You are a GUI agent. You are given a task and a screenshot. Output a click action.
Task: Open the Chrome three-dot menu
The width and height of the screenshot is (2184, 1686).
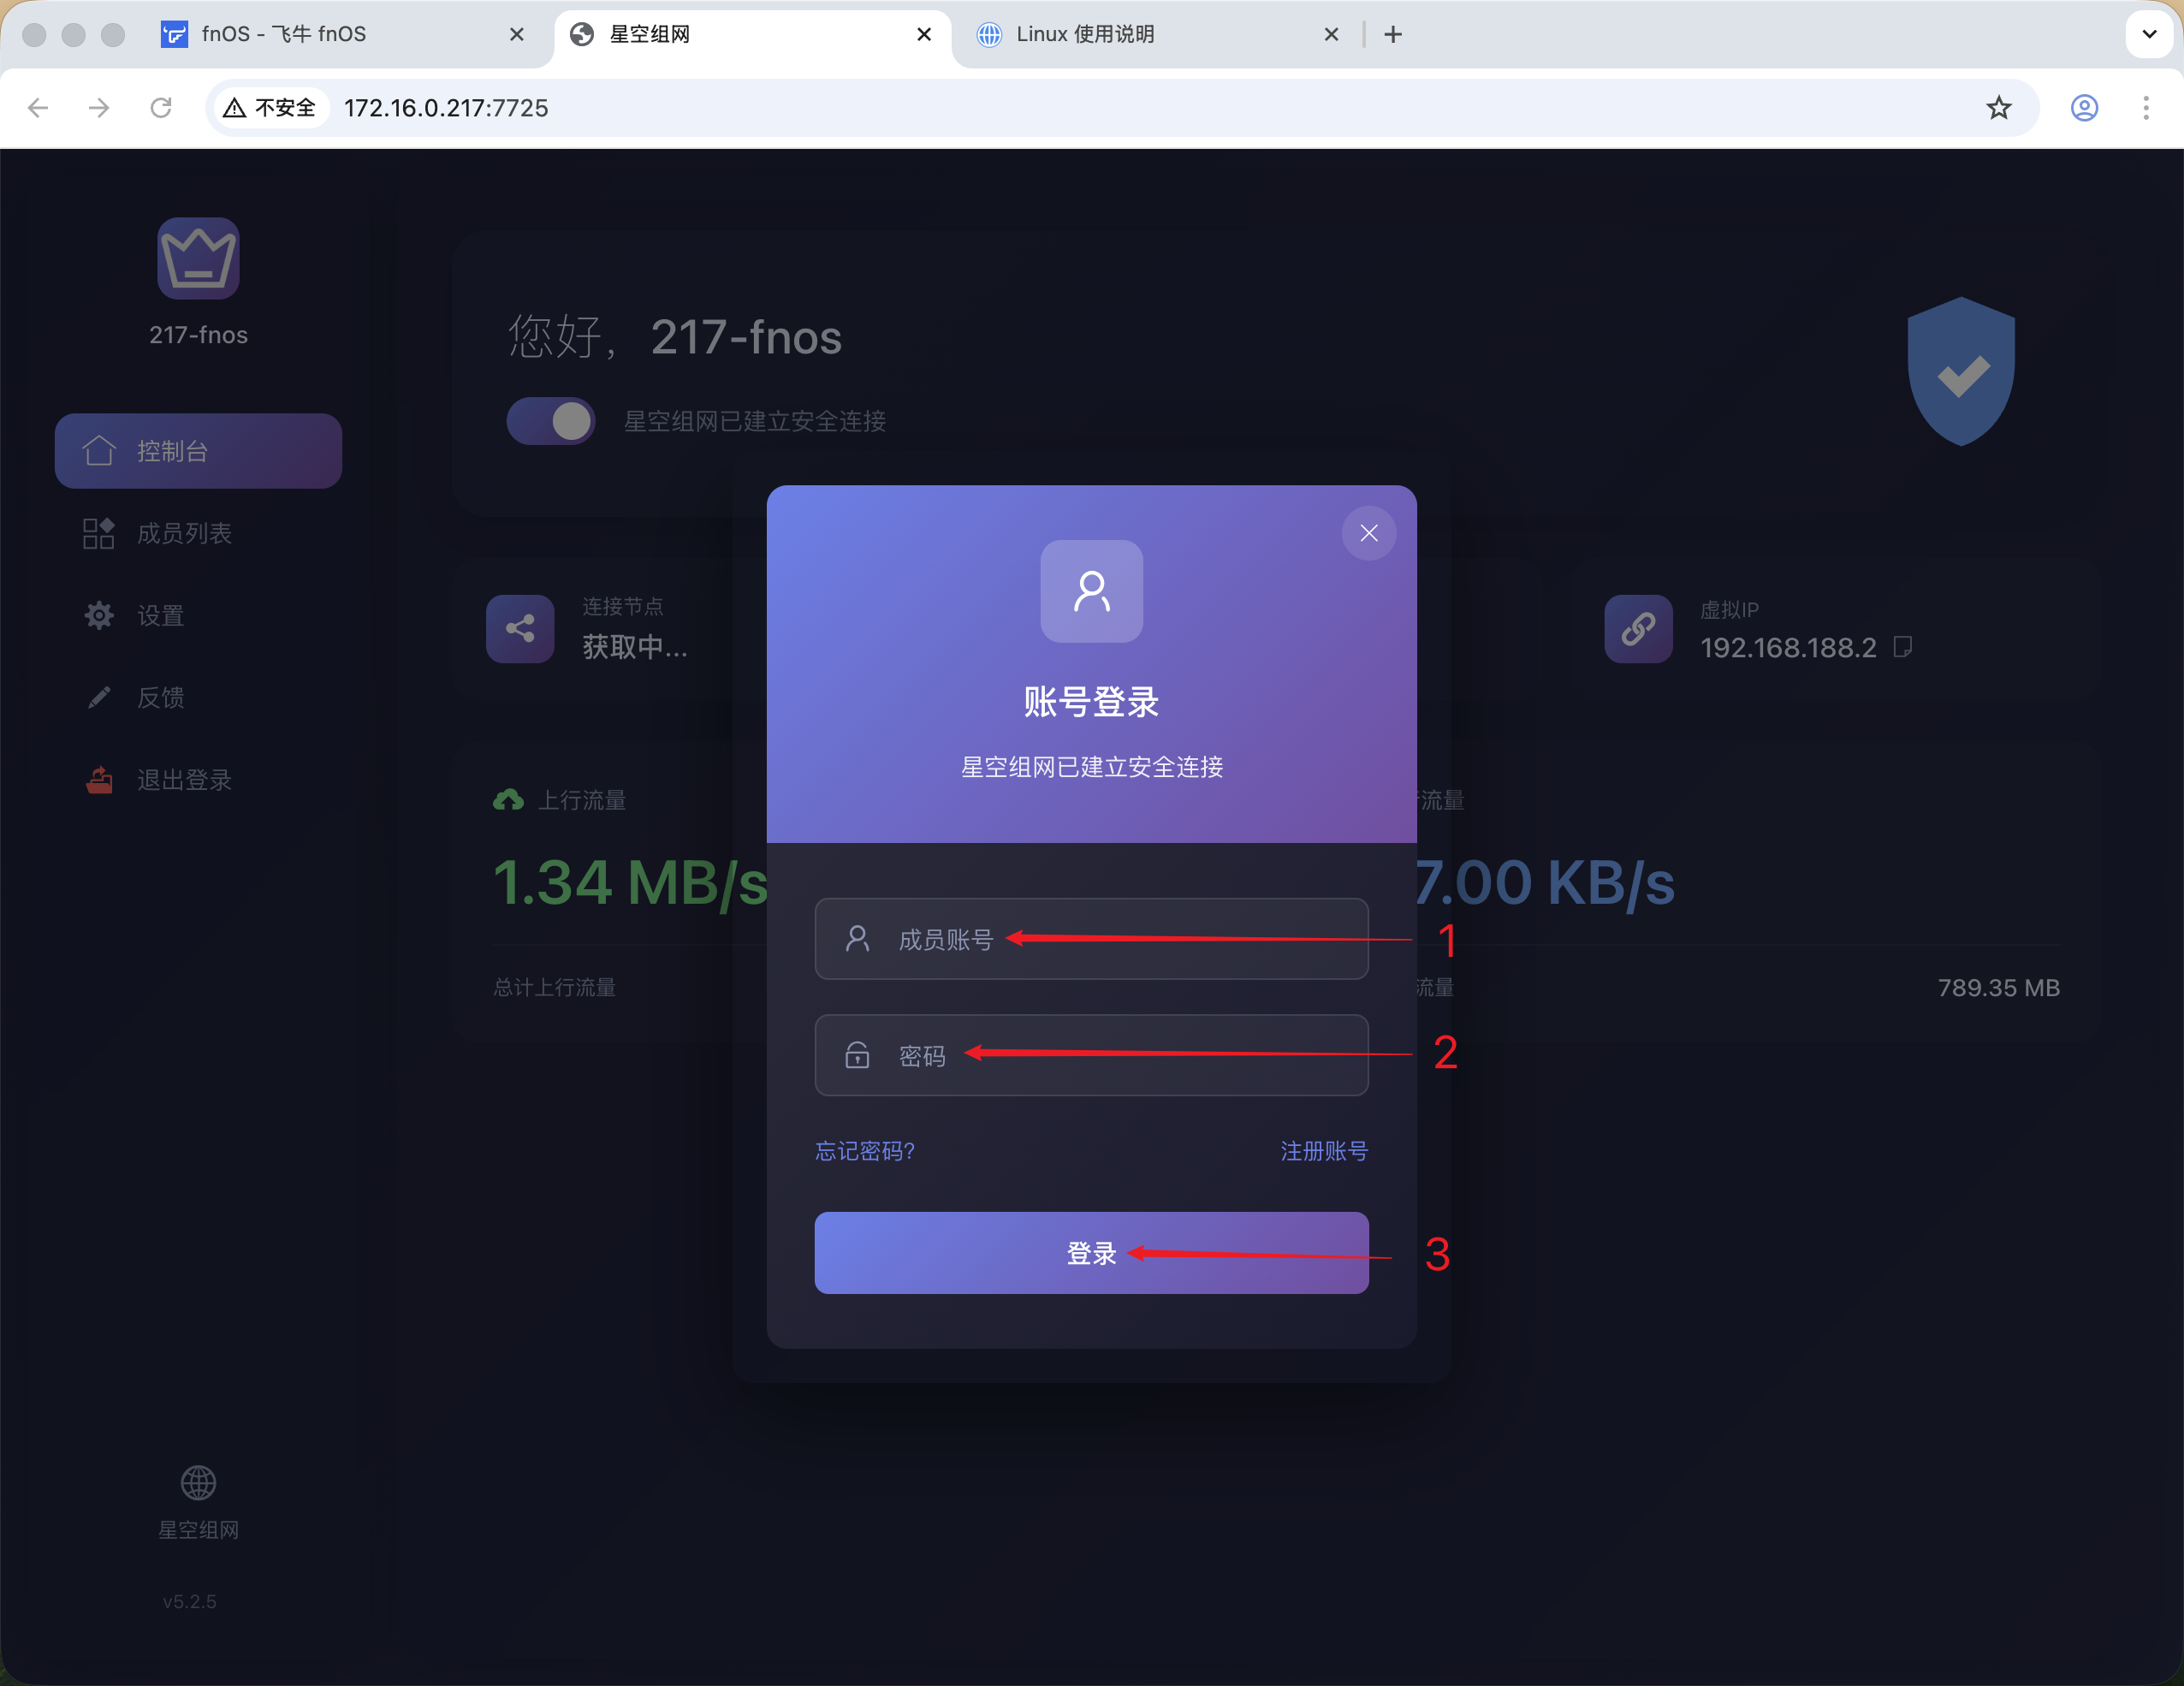tap(2145, 108)
